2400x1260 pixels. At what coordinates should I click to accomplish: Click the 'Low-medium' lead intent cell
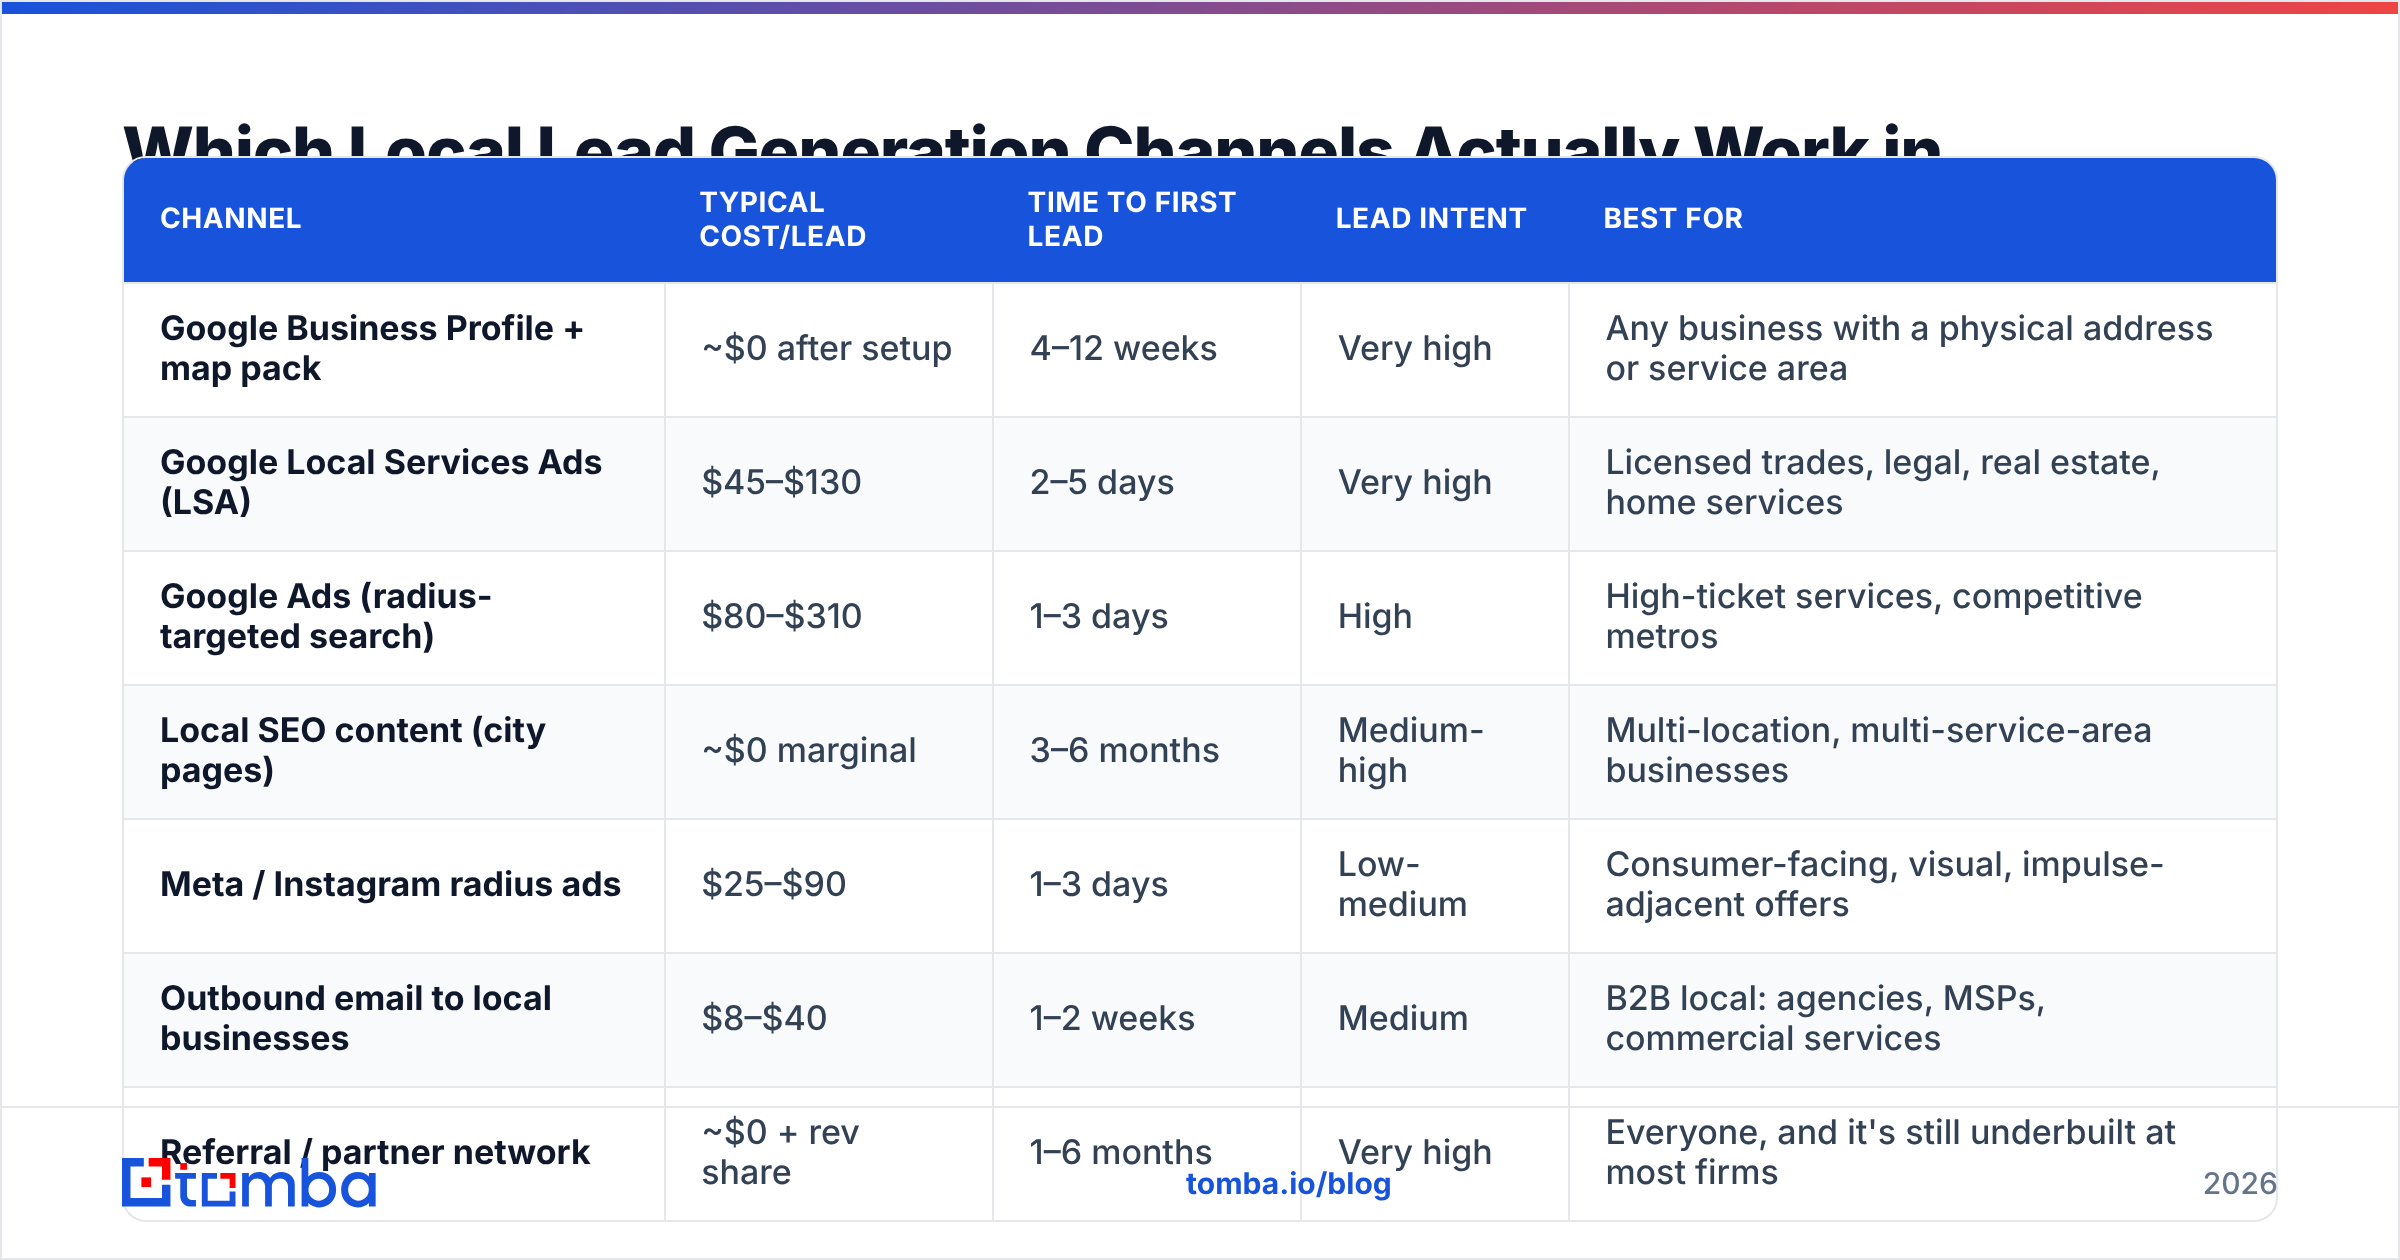pyautogui.click(x=1402, y=884)
